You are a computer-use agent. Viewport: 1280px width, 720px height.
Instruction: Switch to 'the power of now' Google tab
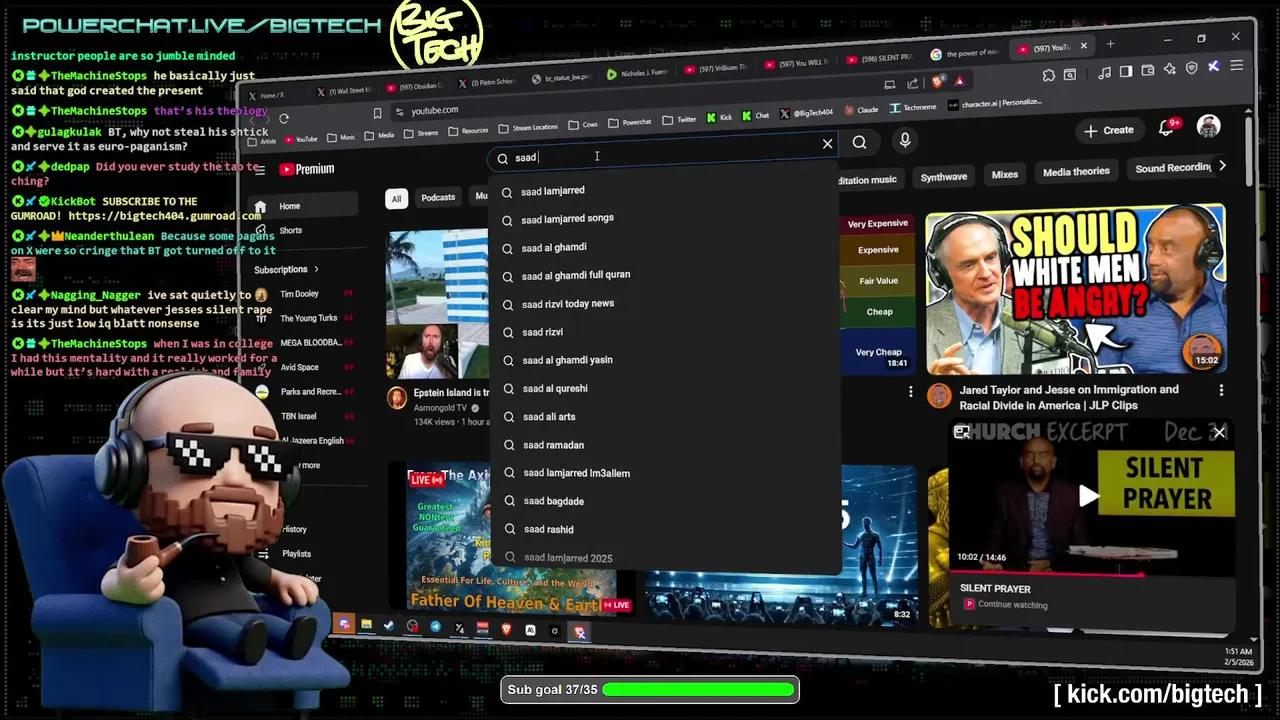tap(965, 53)
